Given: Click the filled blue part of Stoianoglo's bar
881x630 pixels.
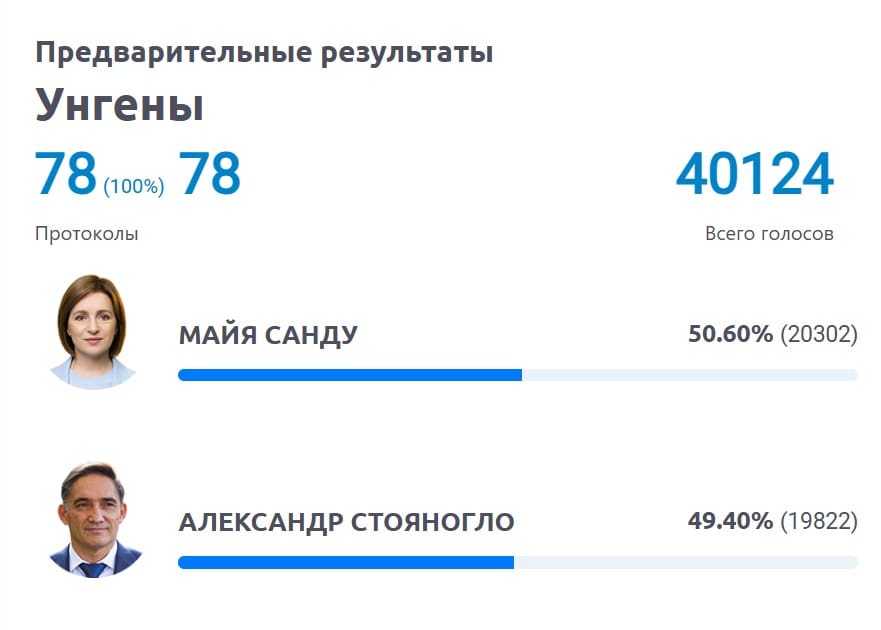Looking at the screenshot, I should pyautogui.click(x=345, y=563).
